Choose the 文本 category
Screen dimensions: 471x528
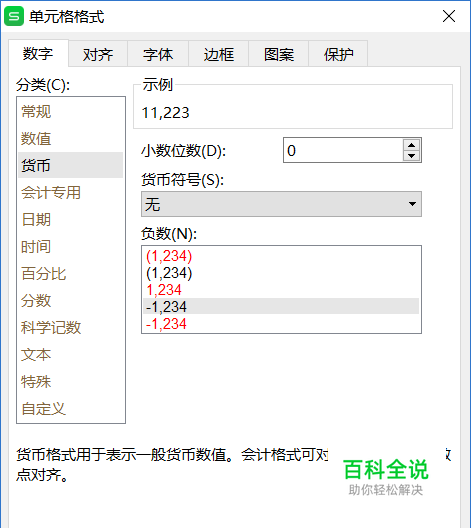click(70, 355)
